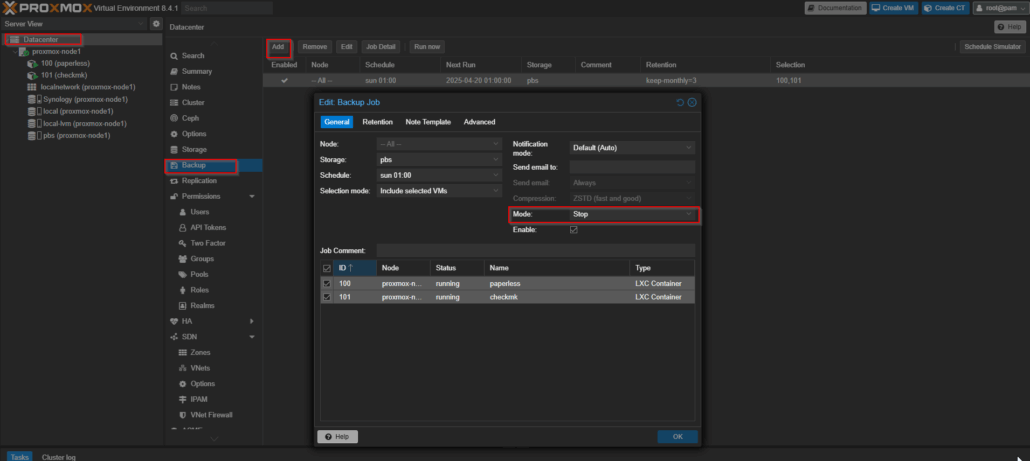Viewport: 1030px width, 461px height.
Task: Uncheck the checkbox for ID 101 checkmk
Action: click(x=326, y=297)
